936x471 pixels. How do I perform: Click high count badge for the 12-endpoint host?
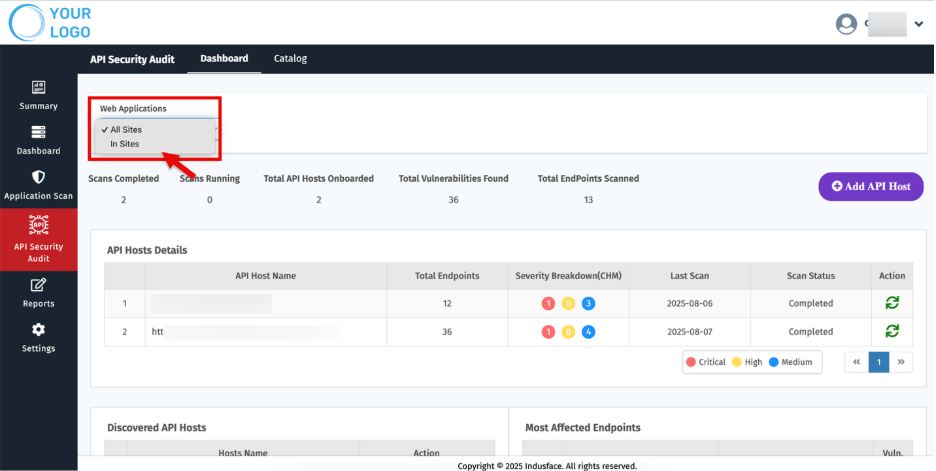[568, 303]
